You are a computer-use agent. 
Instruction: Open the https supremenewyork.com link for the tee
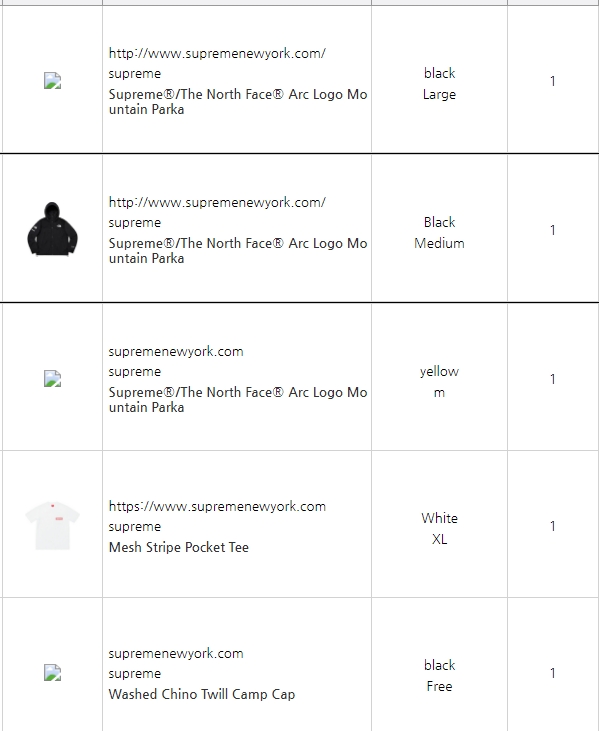217,506
